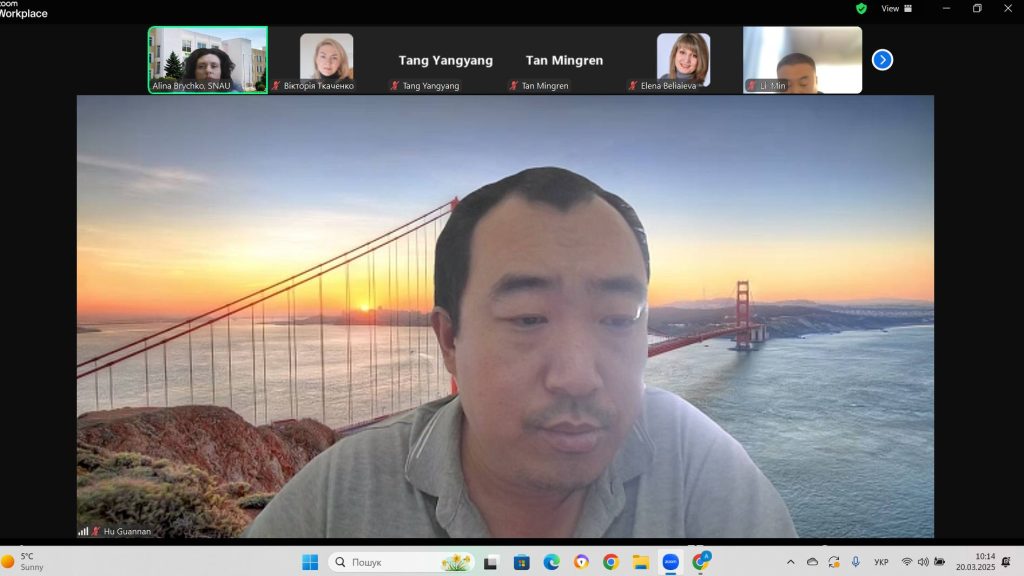Switch the УКР keyboard language indicator
Image resolution: width=1024 pixels, height=576 pixels.
[881, 562]
